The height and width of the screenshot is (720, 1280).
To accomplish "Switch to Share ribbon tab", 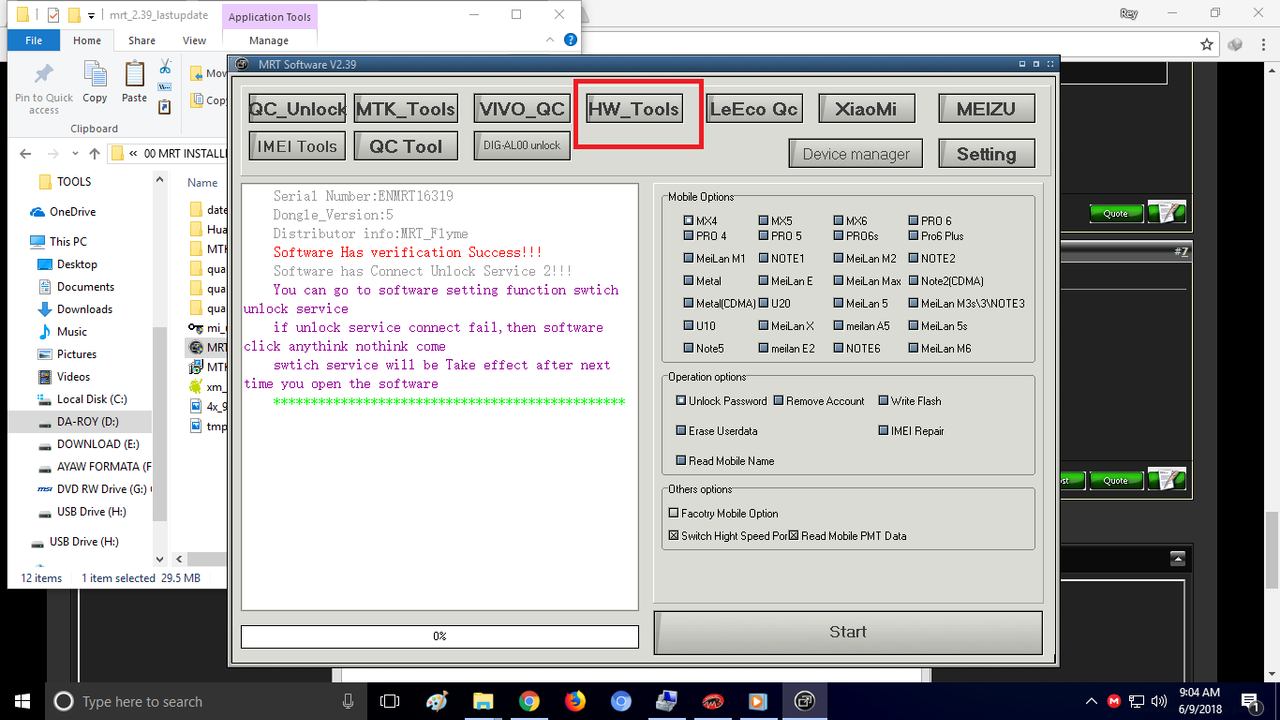I will pos(142,41).
